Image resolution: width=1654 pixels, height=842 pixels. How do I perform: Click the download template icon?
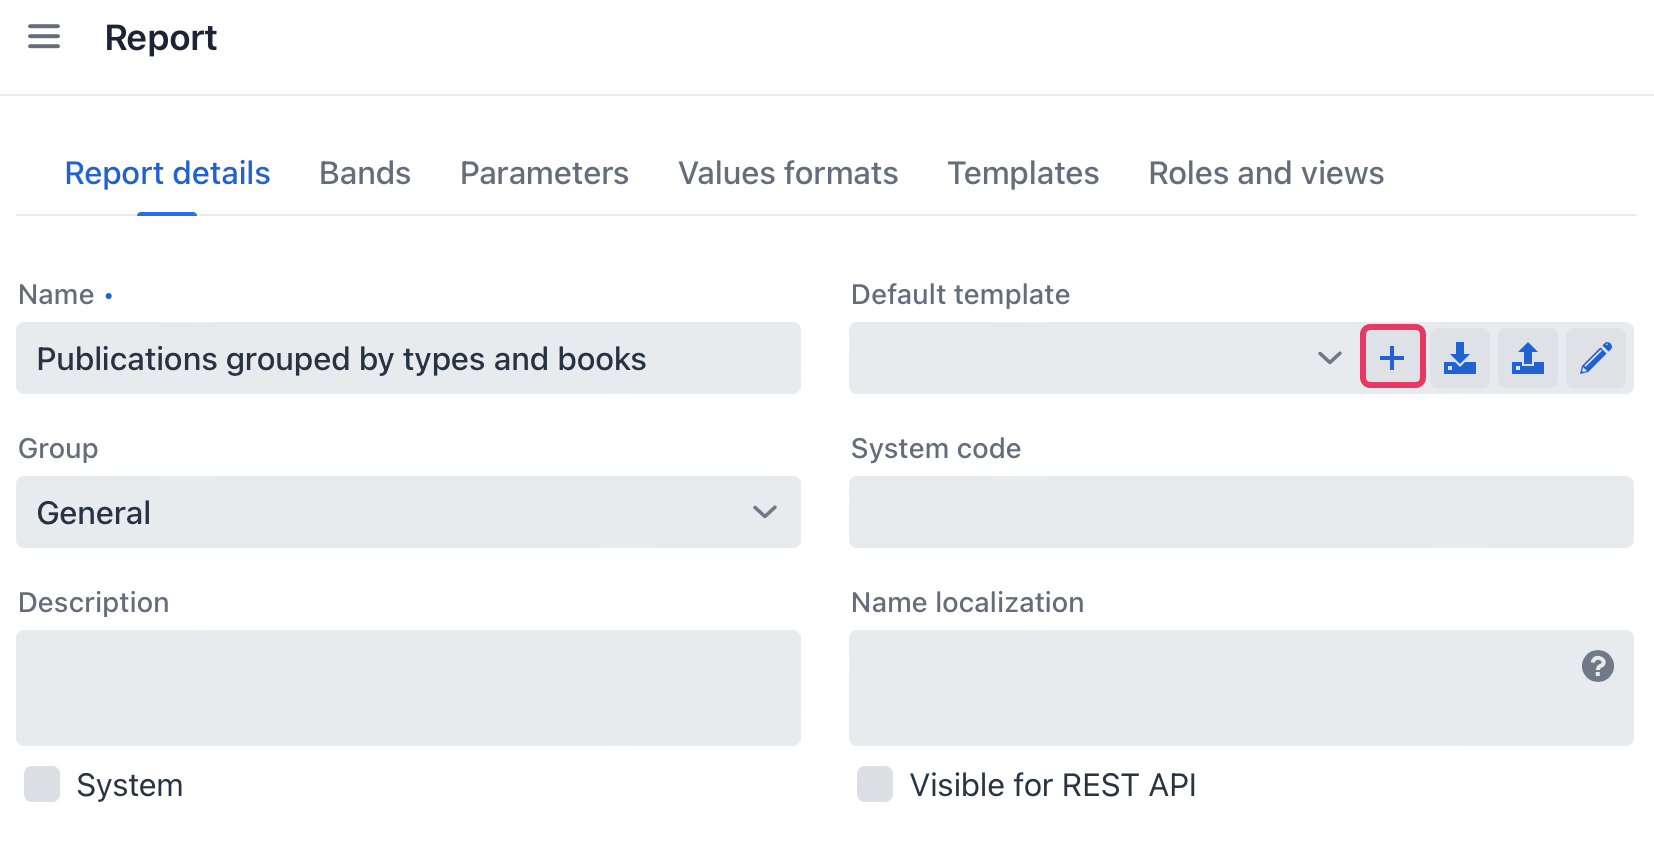tap(1460, 357)
